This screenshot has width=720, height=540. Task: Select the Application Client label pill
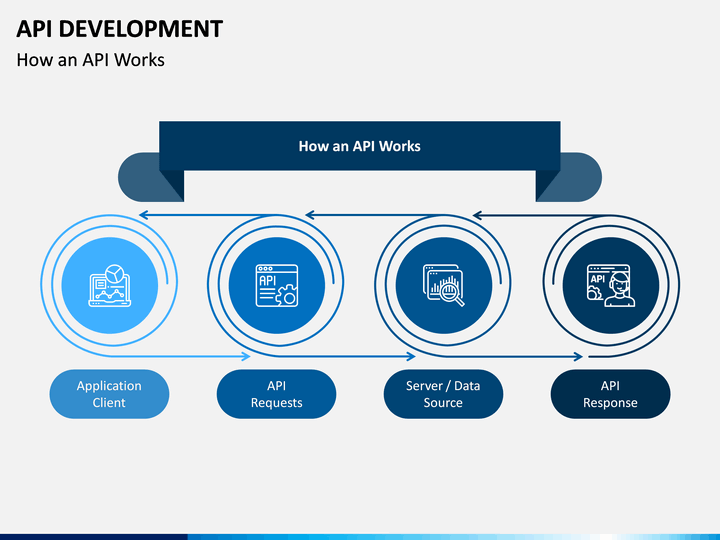[109, 394]
